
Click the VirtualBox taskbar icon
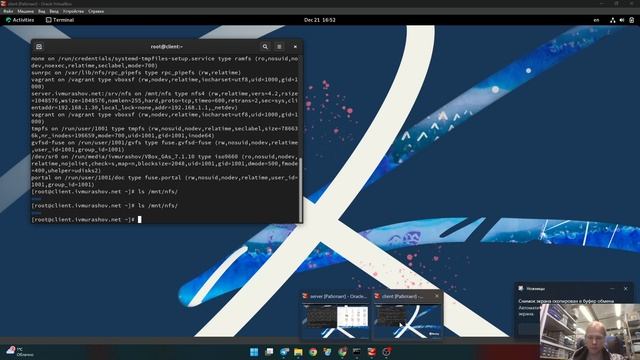pos(371,352)
